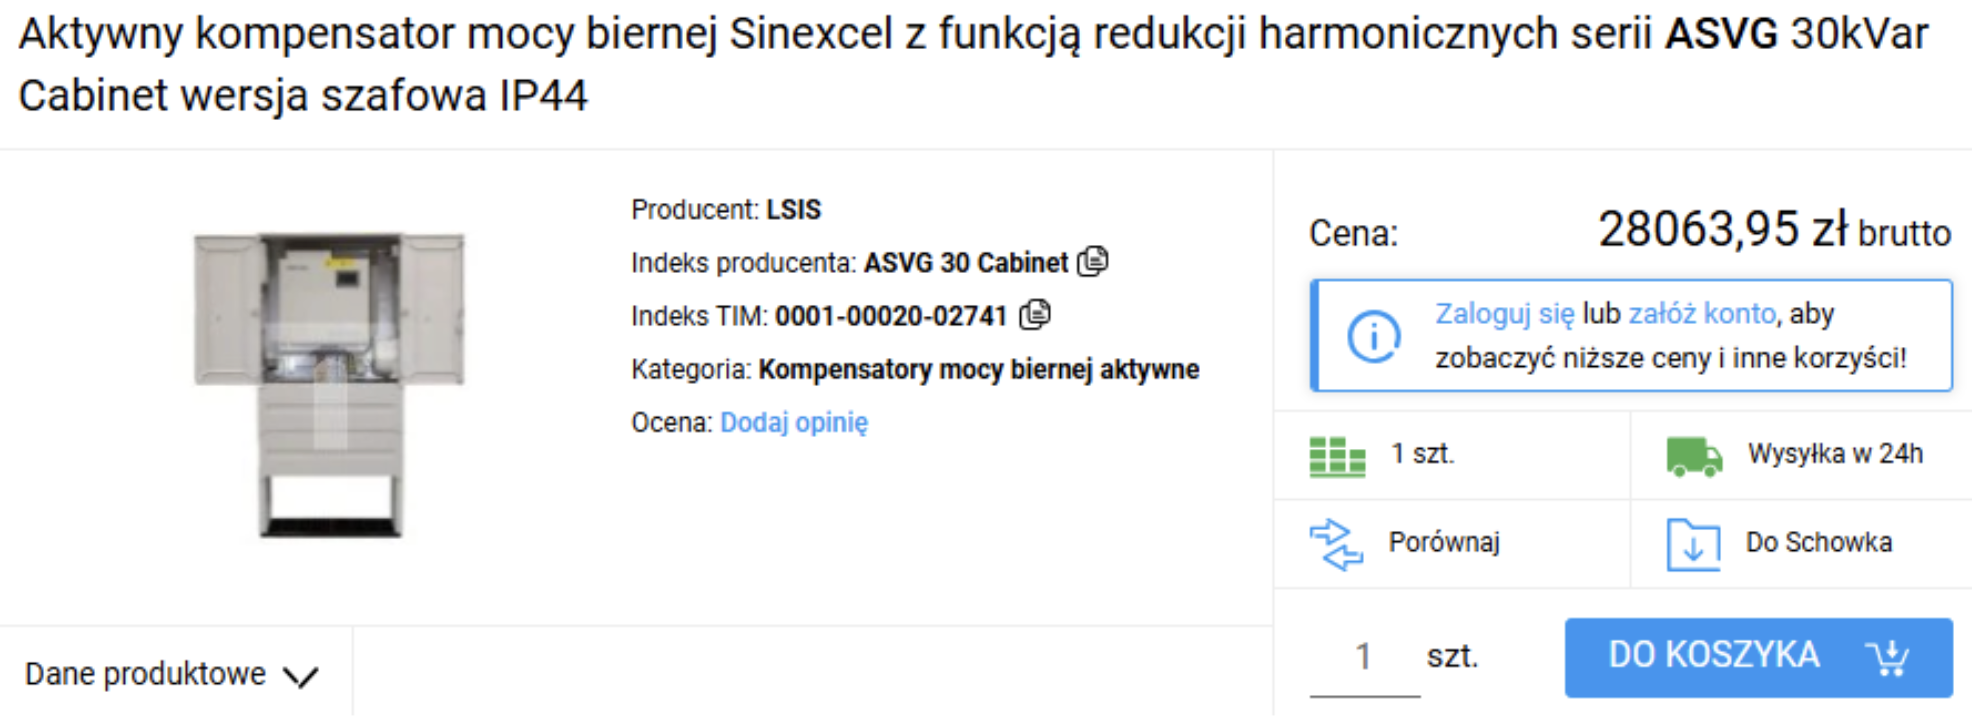Add product to cart with DO KOSZYKA
This screenshot has height=722, width=1972.
click(1714, 656)
